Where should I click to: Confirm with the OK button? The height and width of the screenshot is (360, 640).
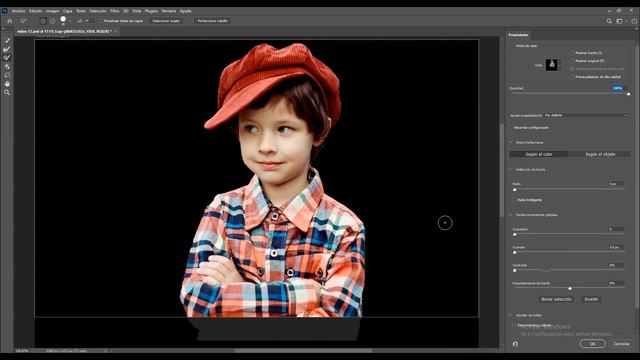(593, 344)
